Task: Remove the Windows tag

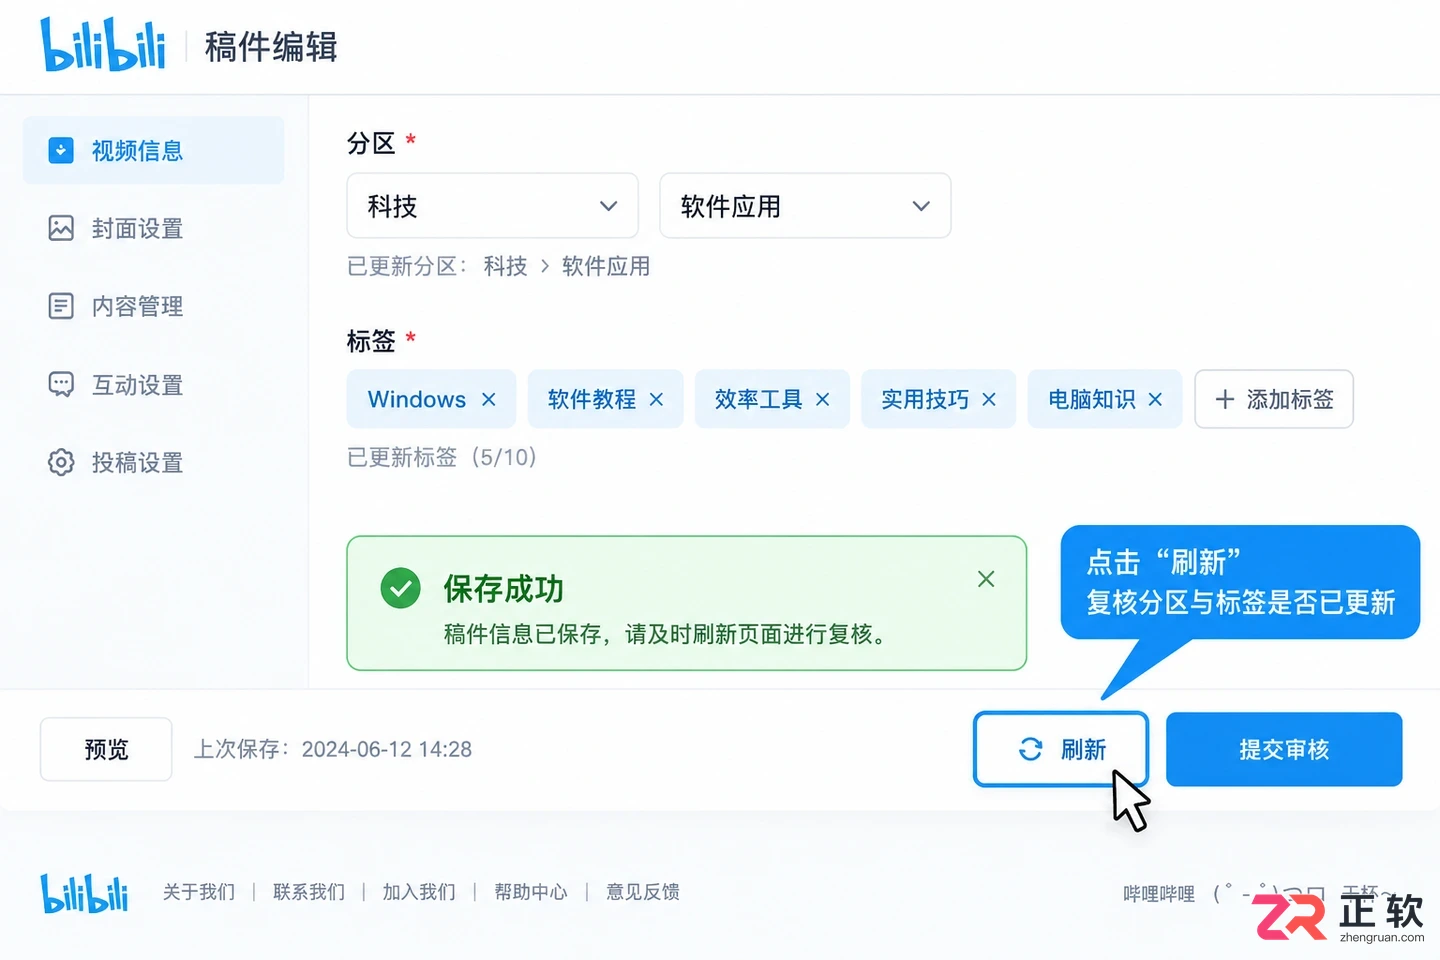Action: pos(489,399)
